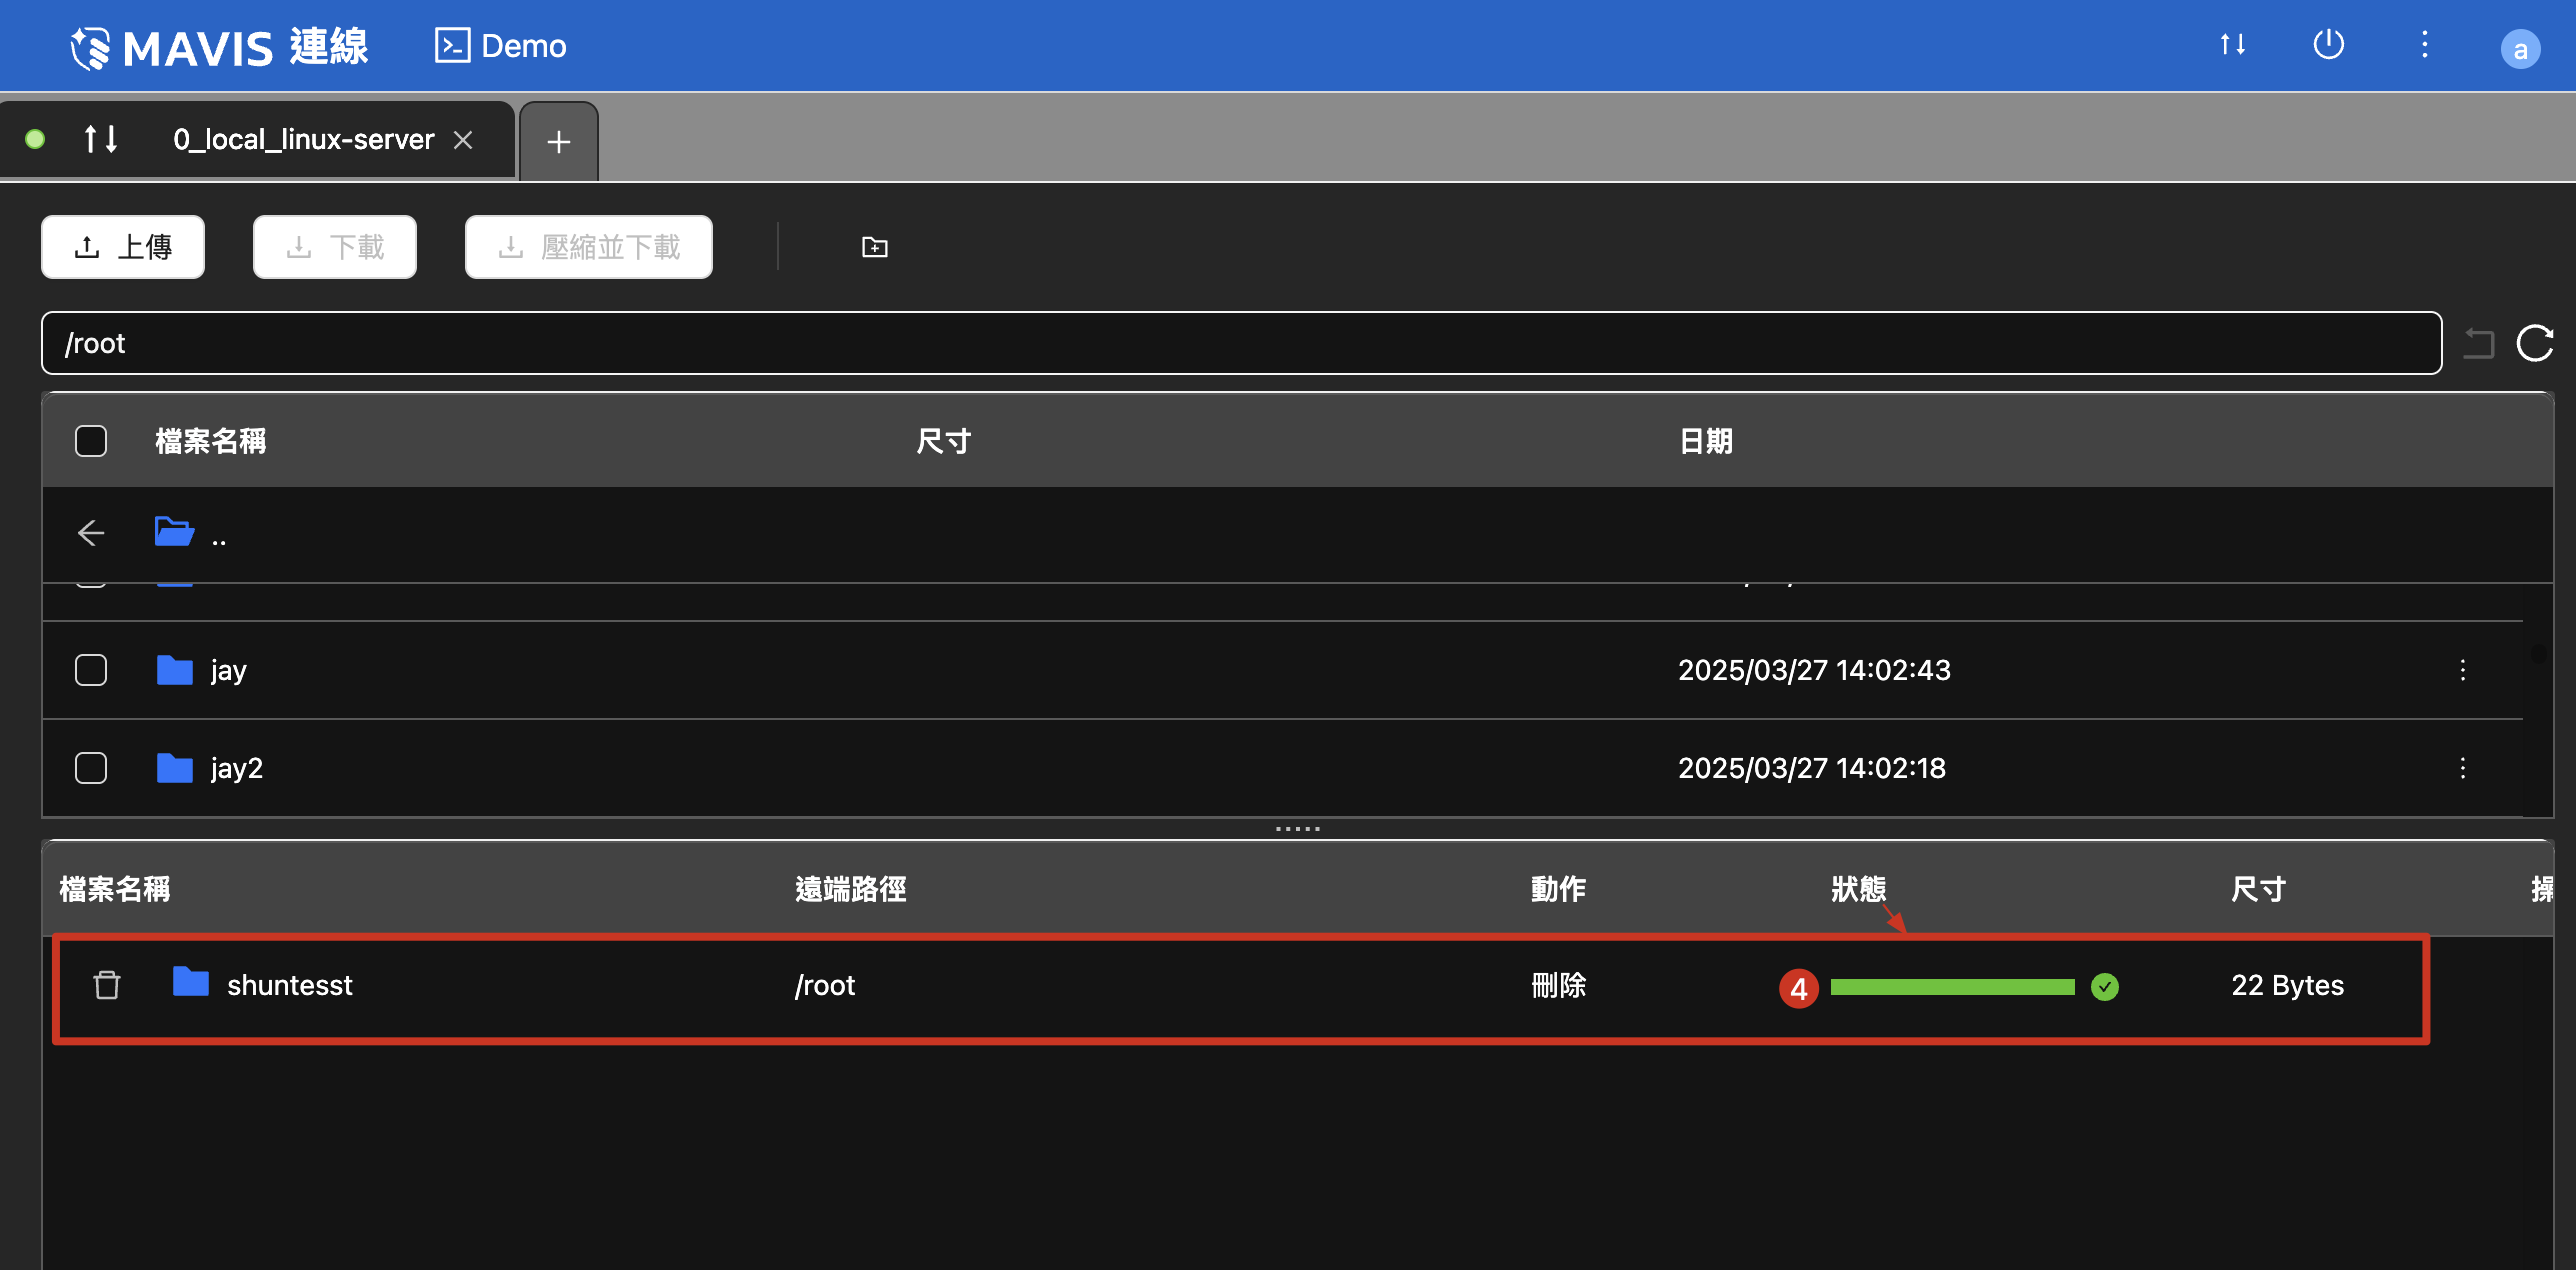Viewport: 2576px width, 1270px height.
Task: Open the Demo terminal link
Action: click(501, 46)
